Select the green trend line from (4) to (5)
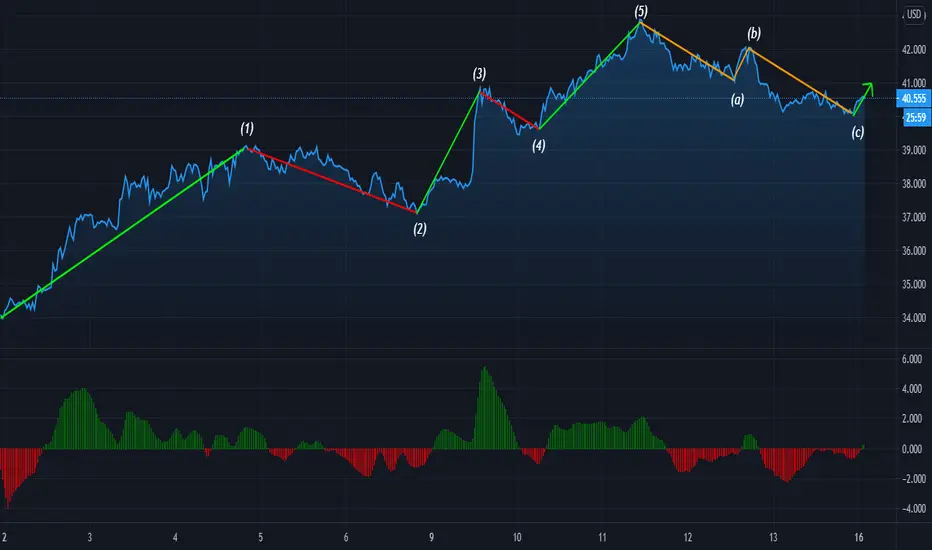This screenshot has height=550, width=932. click(x=589, y=75)
